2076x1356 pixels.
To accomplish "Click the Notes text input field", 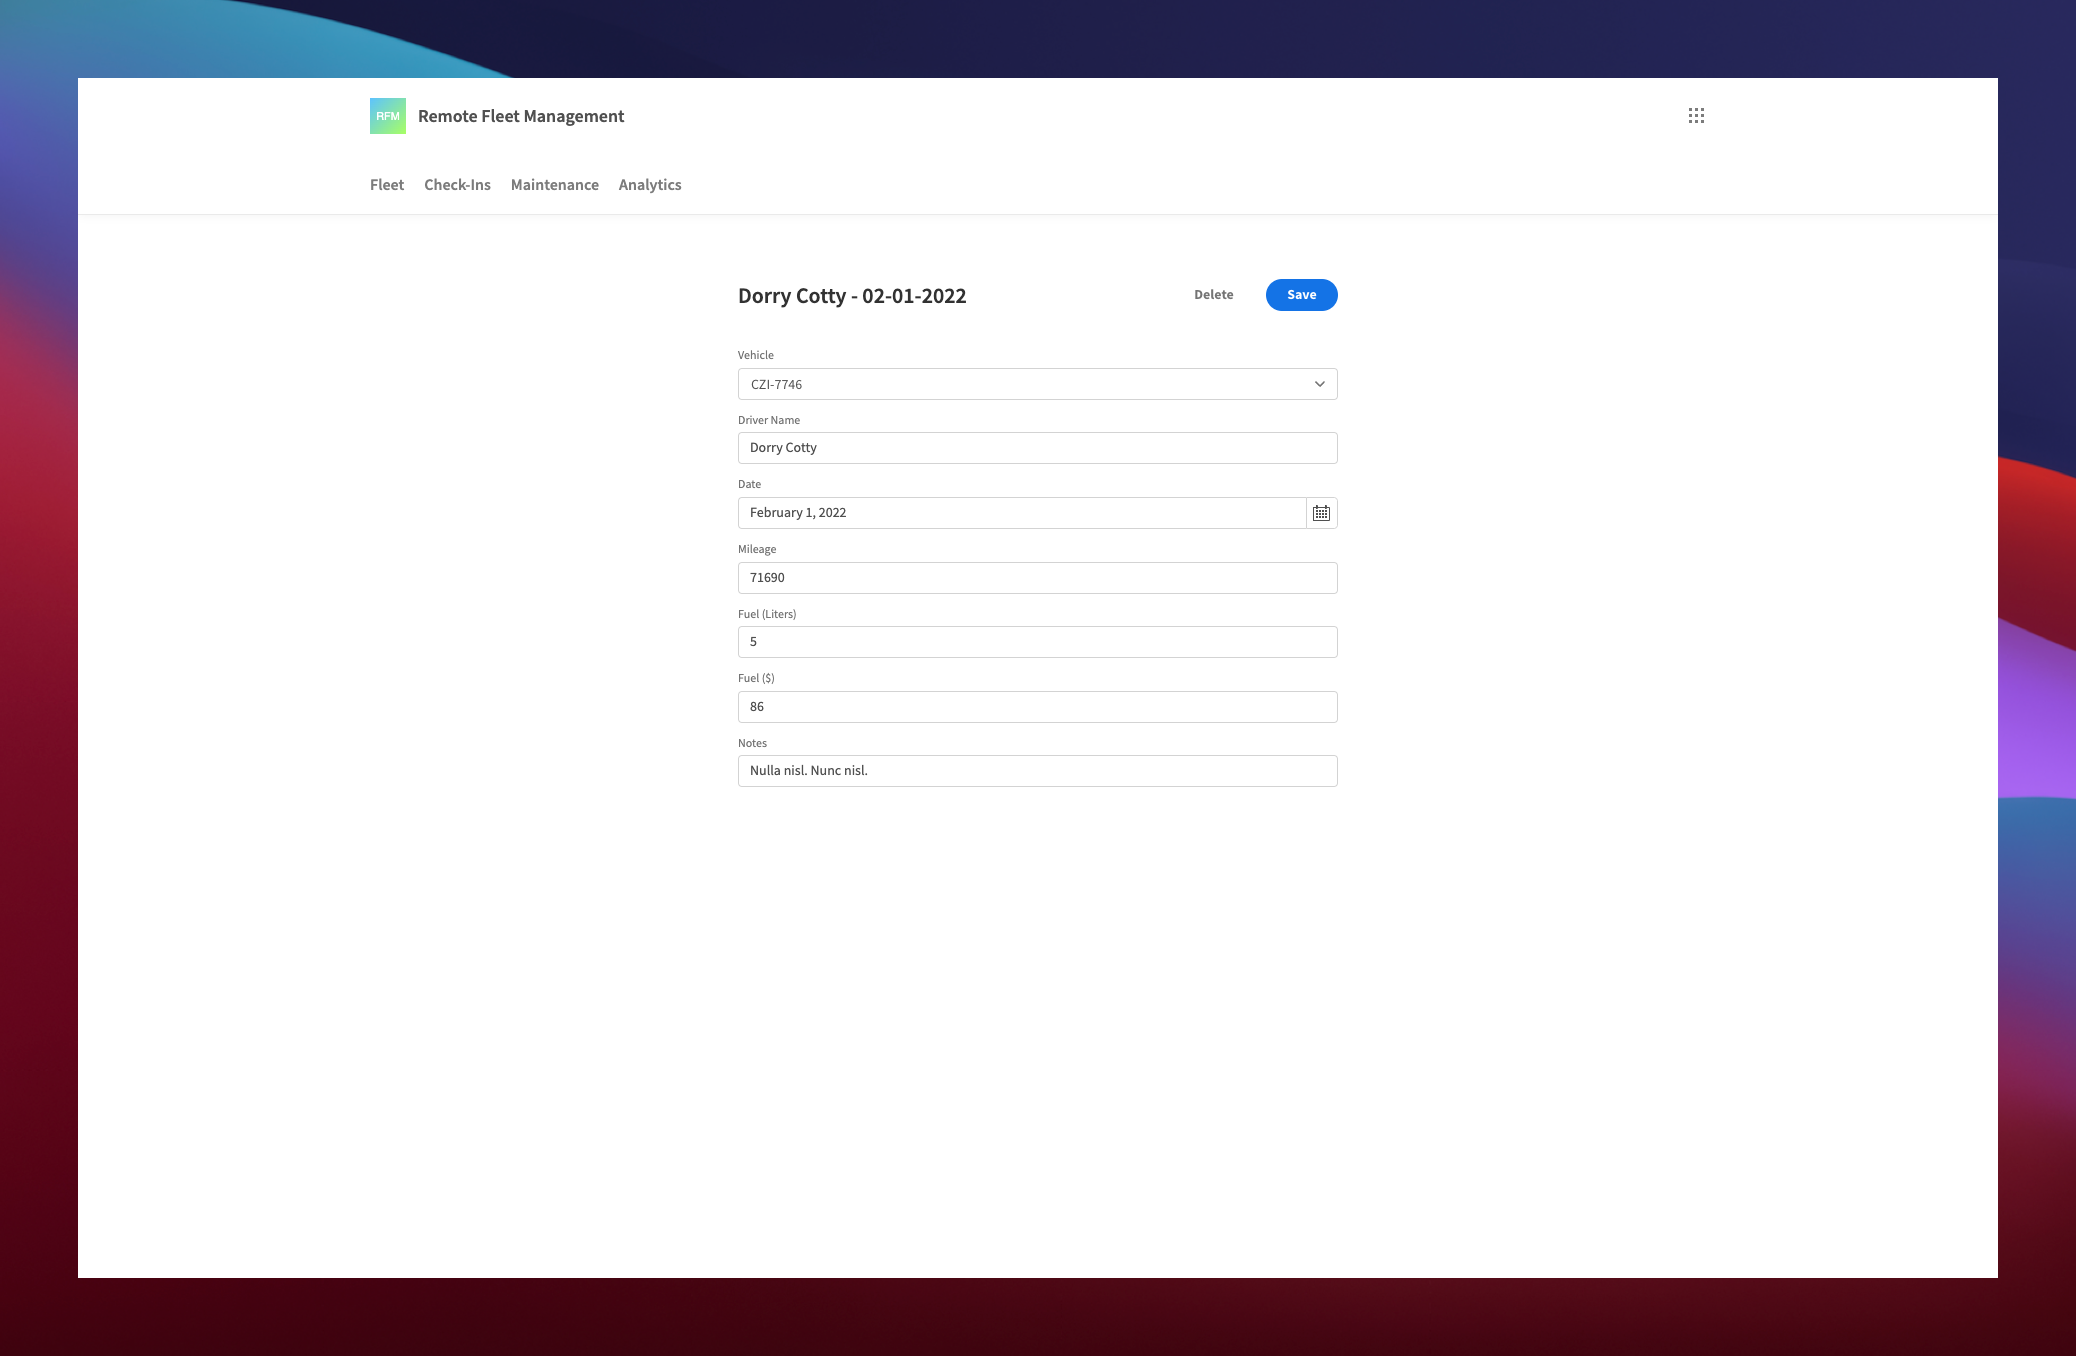I will point(1036,770).
